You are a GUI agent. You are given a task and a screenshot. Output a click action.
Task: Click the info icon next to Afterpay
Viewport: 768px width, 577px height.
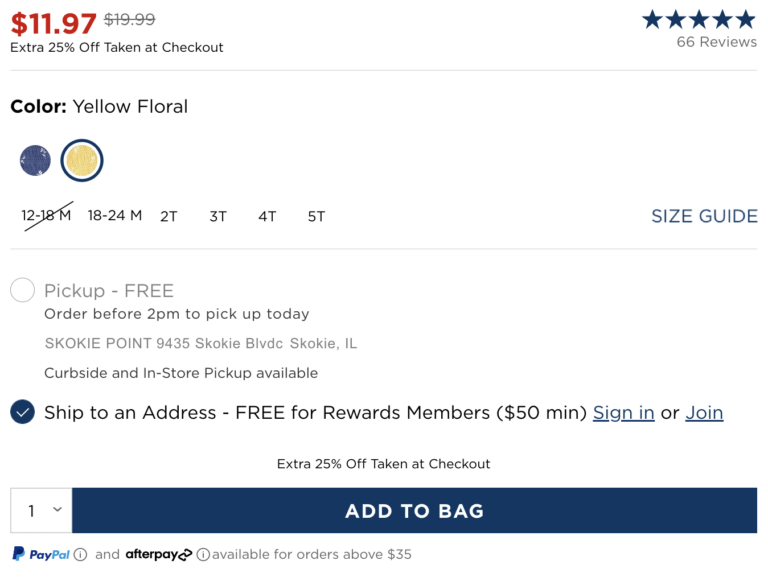203,554
